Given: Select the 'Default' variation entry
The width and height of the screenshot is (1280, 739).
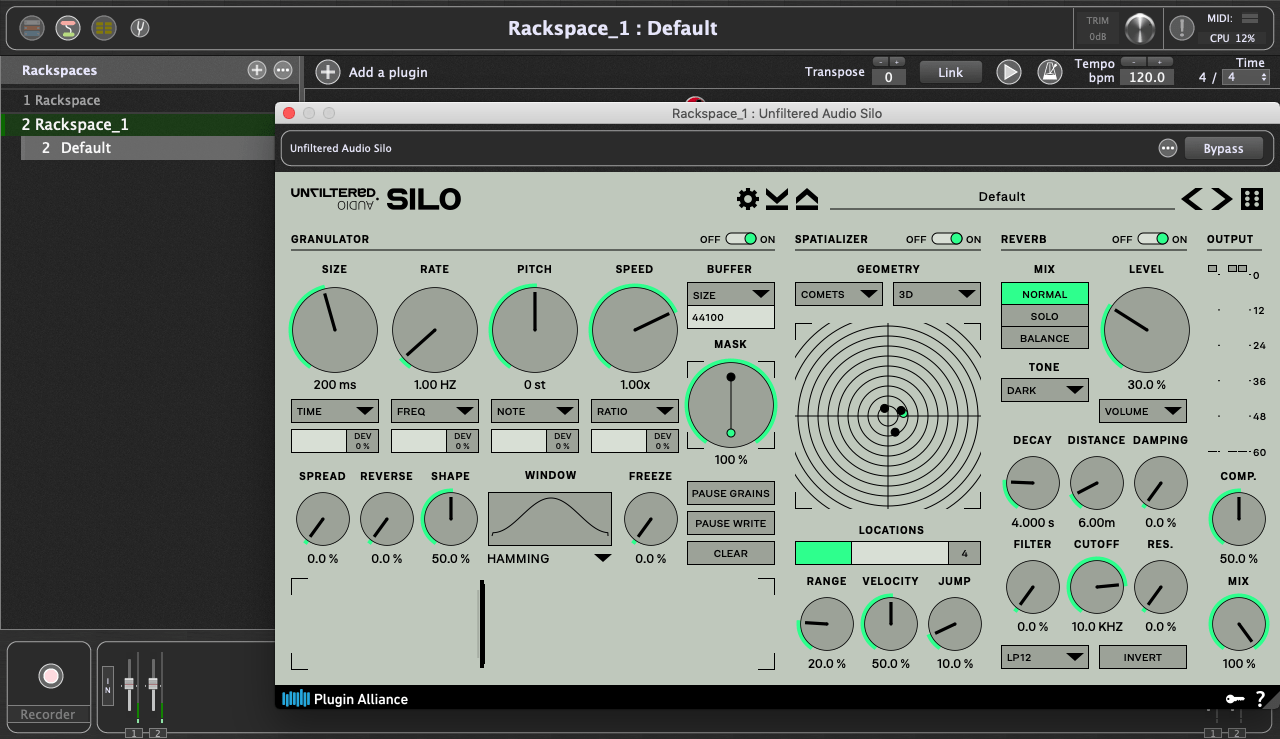Looking at the screenshot, I should pos(148,147).
